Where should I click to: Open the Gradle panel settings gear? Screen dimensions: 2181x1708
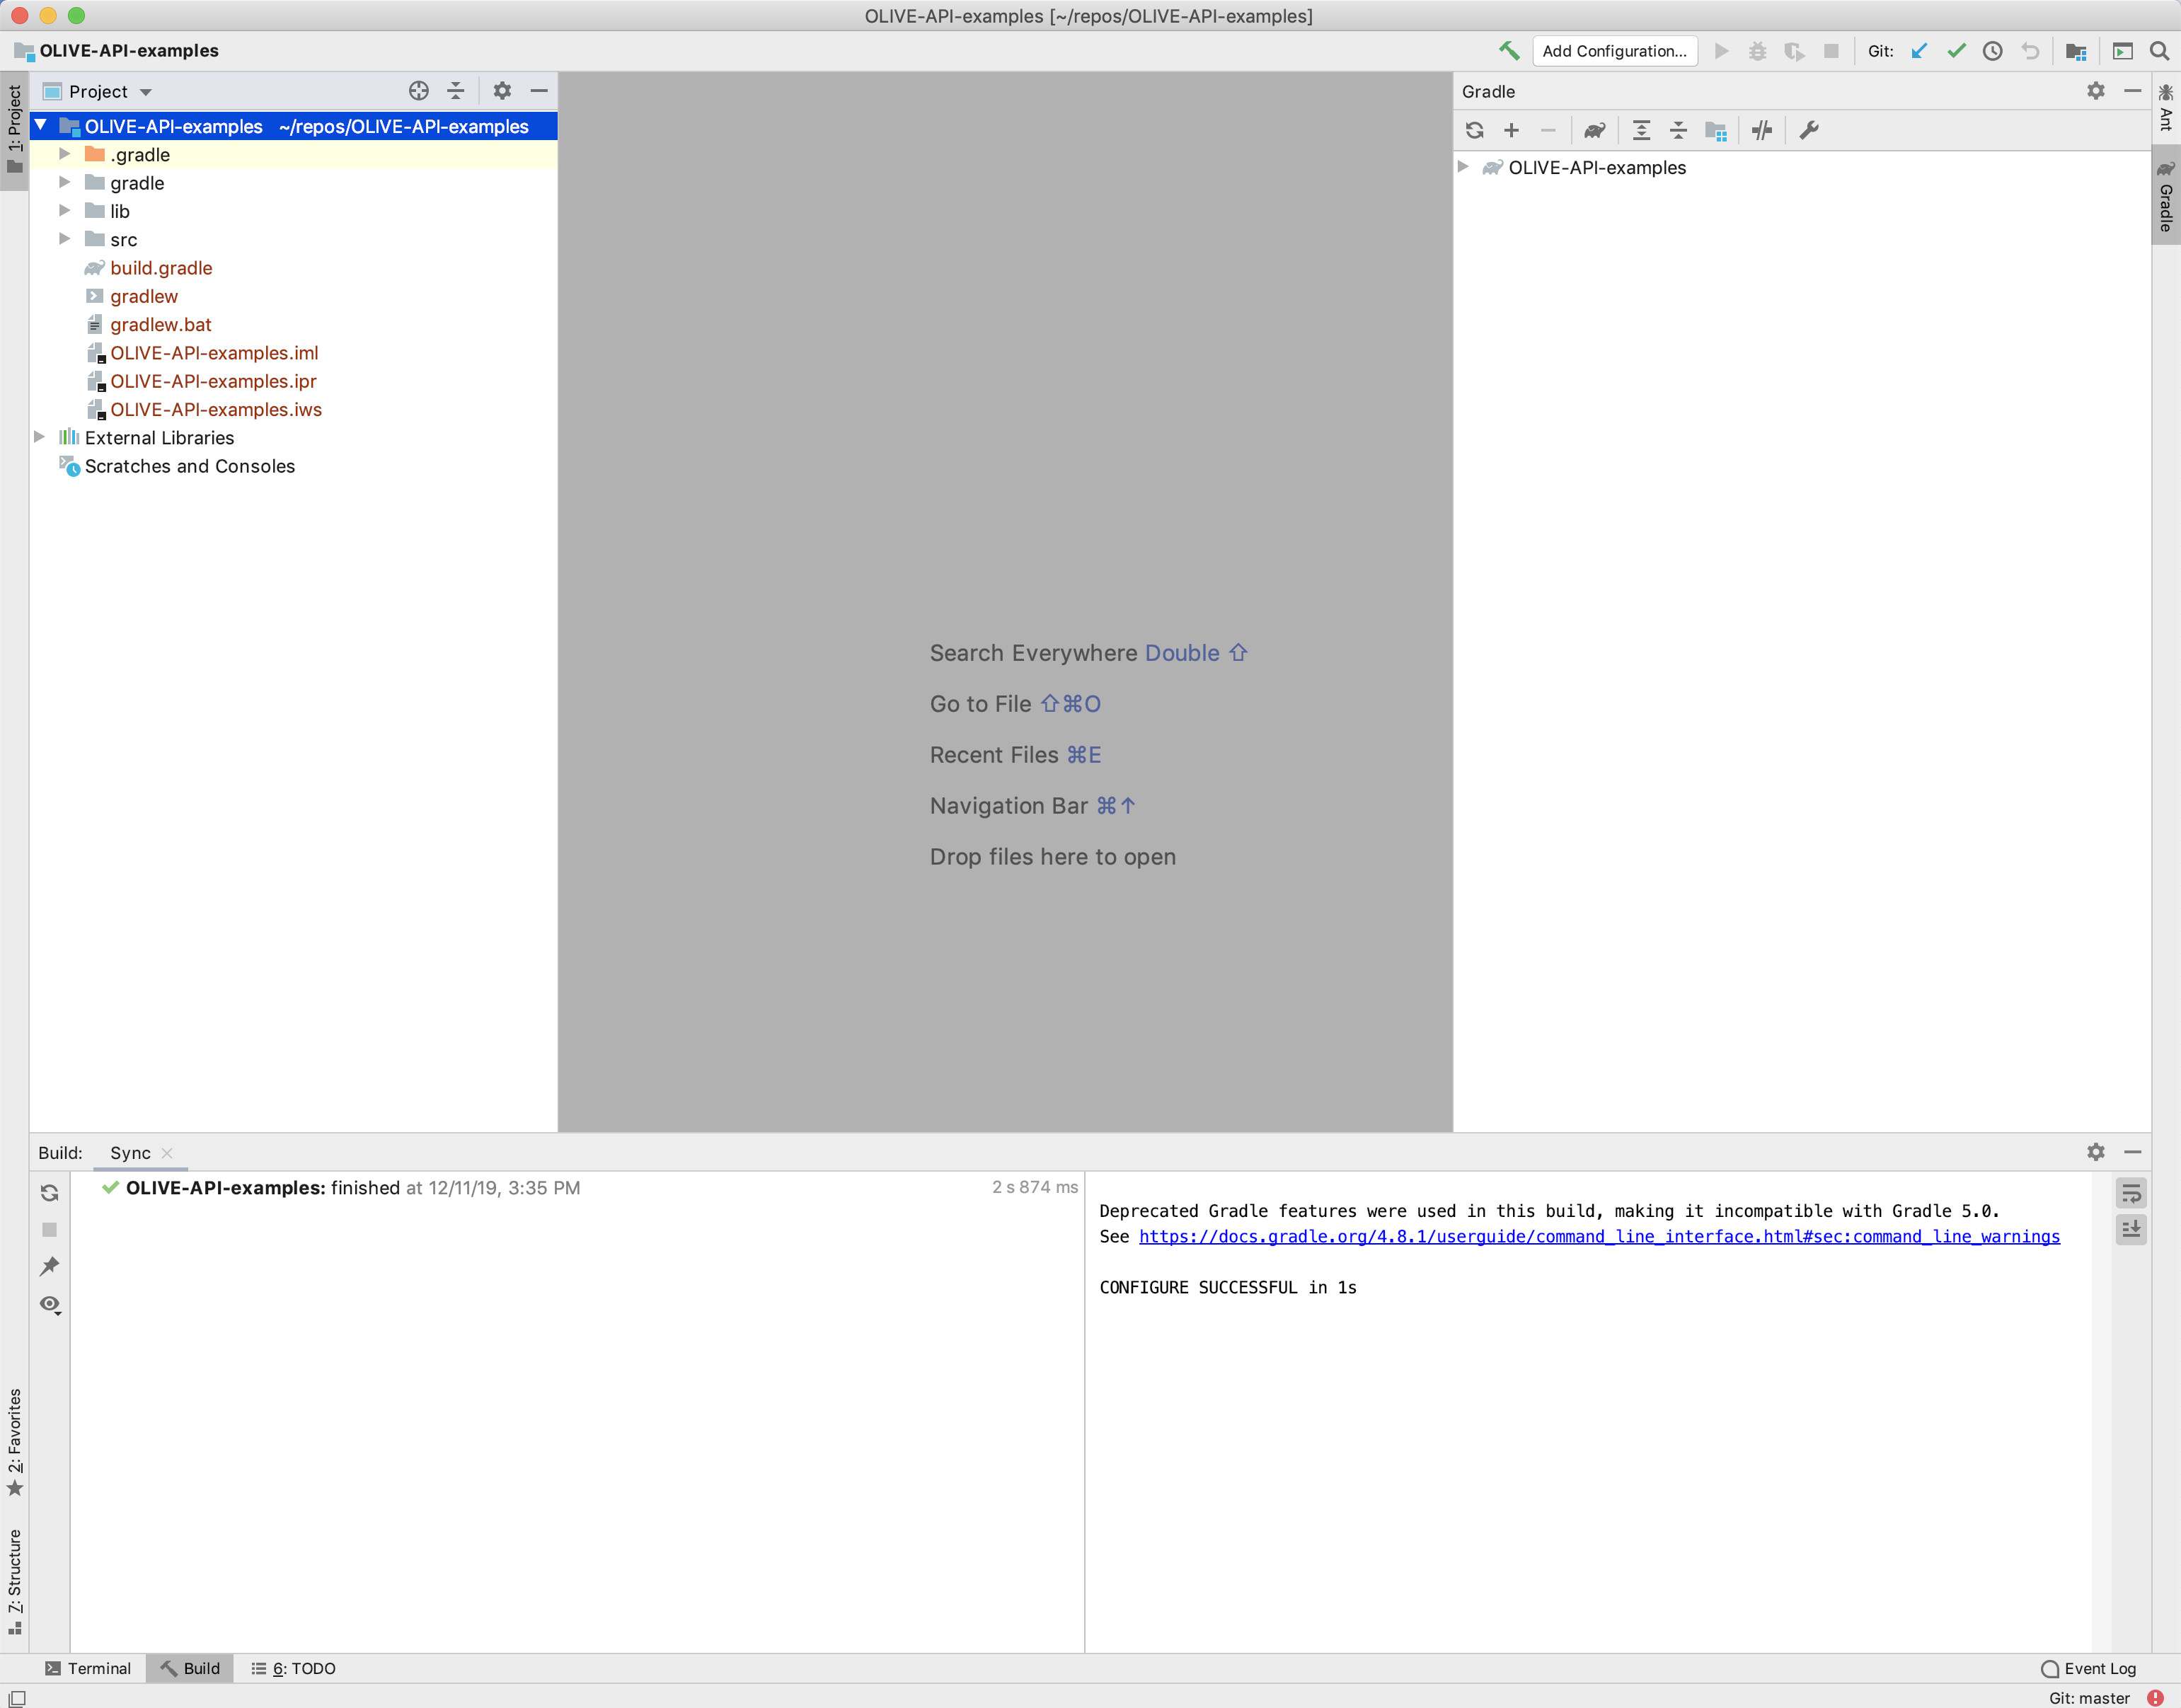coord(2095,91)
